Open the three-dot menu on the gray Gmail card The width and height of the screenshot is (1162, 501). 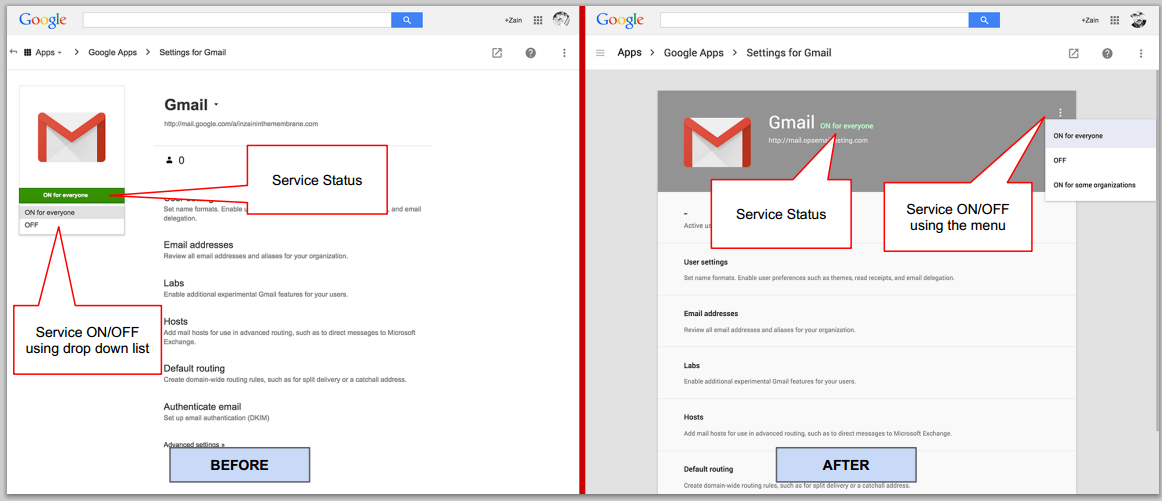[1060, 113]
